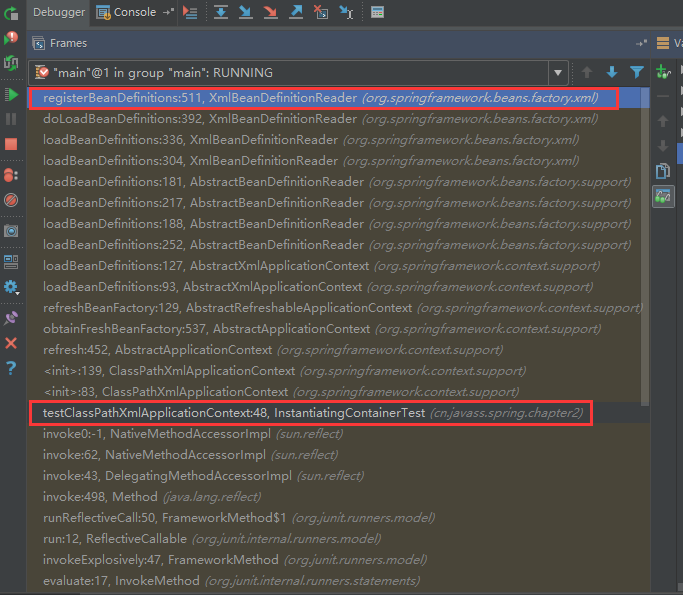This screenshot has width=683, height=595.
Task: Click the Step Over debugger icon
Action: point(221,12)
